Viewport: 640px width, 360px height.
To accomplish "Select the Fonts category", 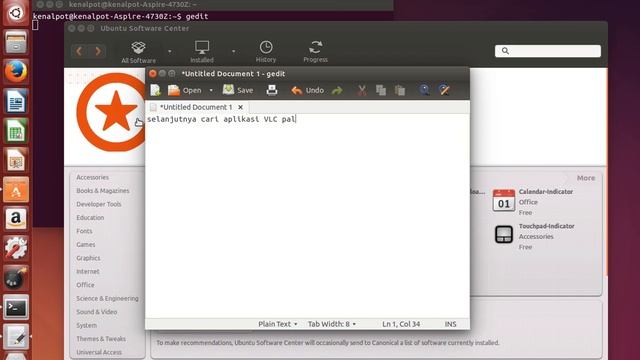I will tap(84, 231).
